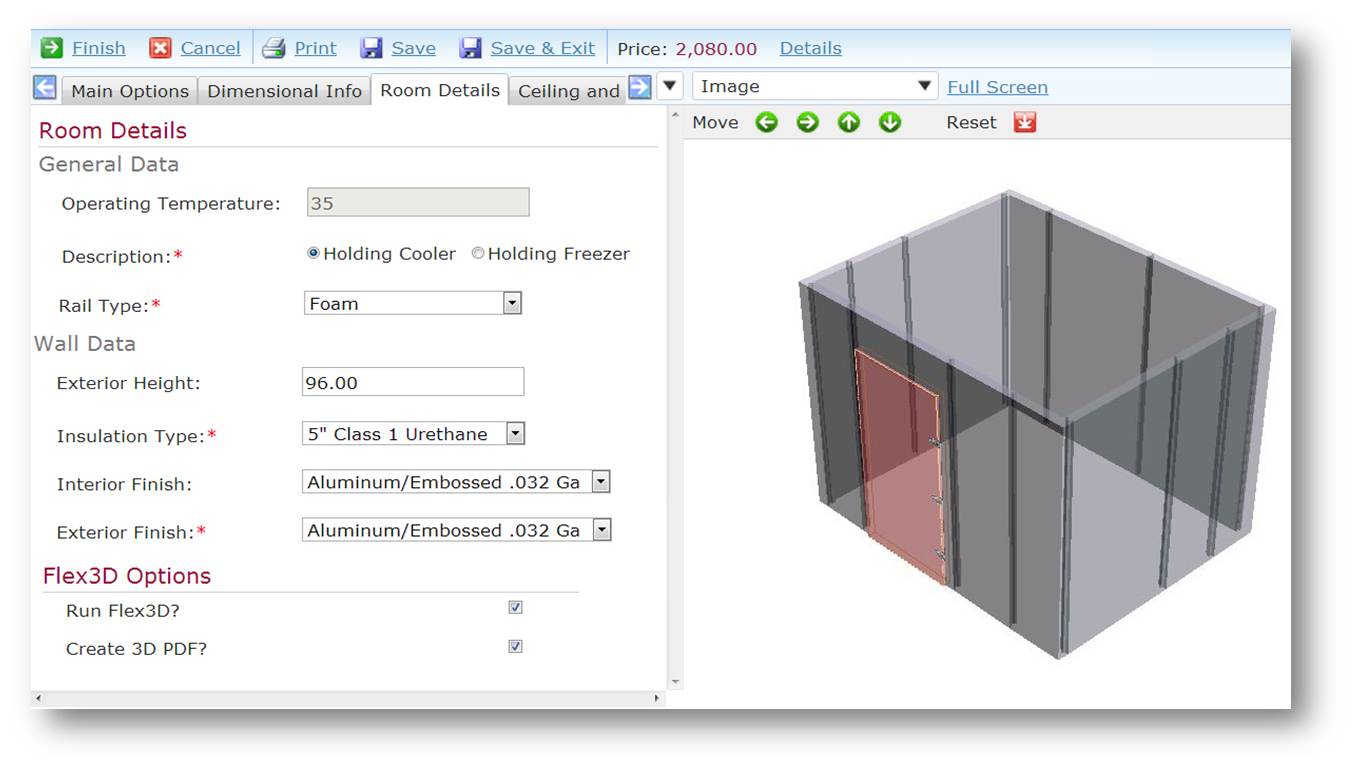The width and height of the screenshot is (1353, 768).
Task: Move the 3D view down with green arrow
Action: [x=890, y=122]
